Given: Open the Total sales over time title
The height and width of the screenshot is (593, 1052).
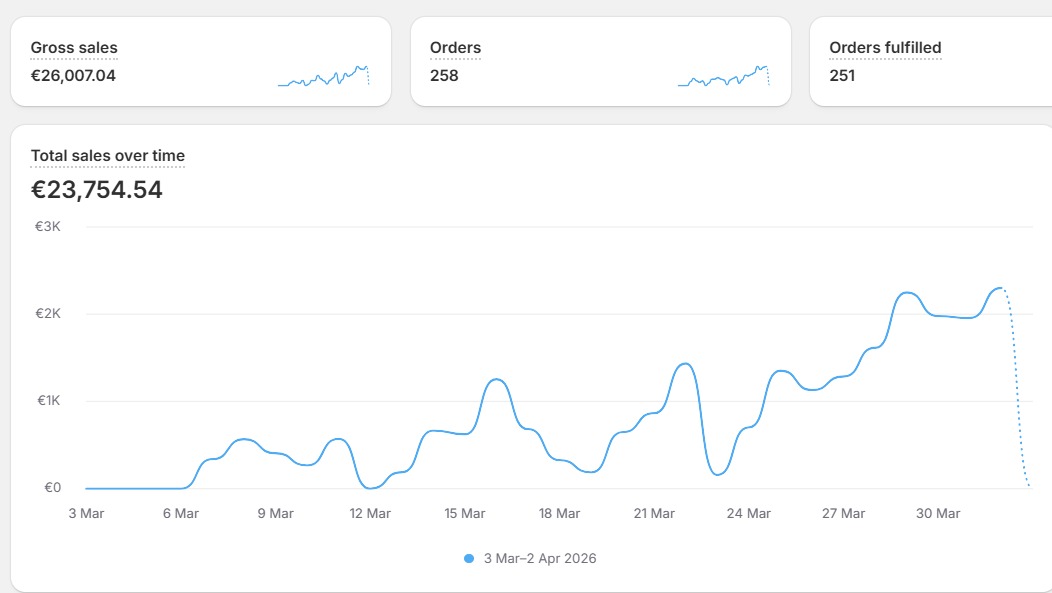Looking at the screenshot, I should coord(107,156).
